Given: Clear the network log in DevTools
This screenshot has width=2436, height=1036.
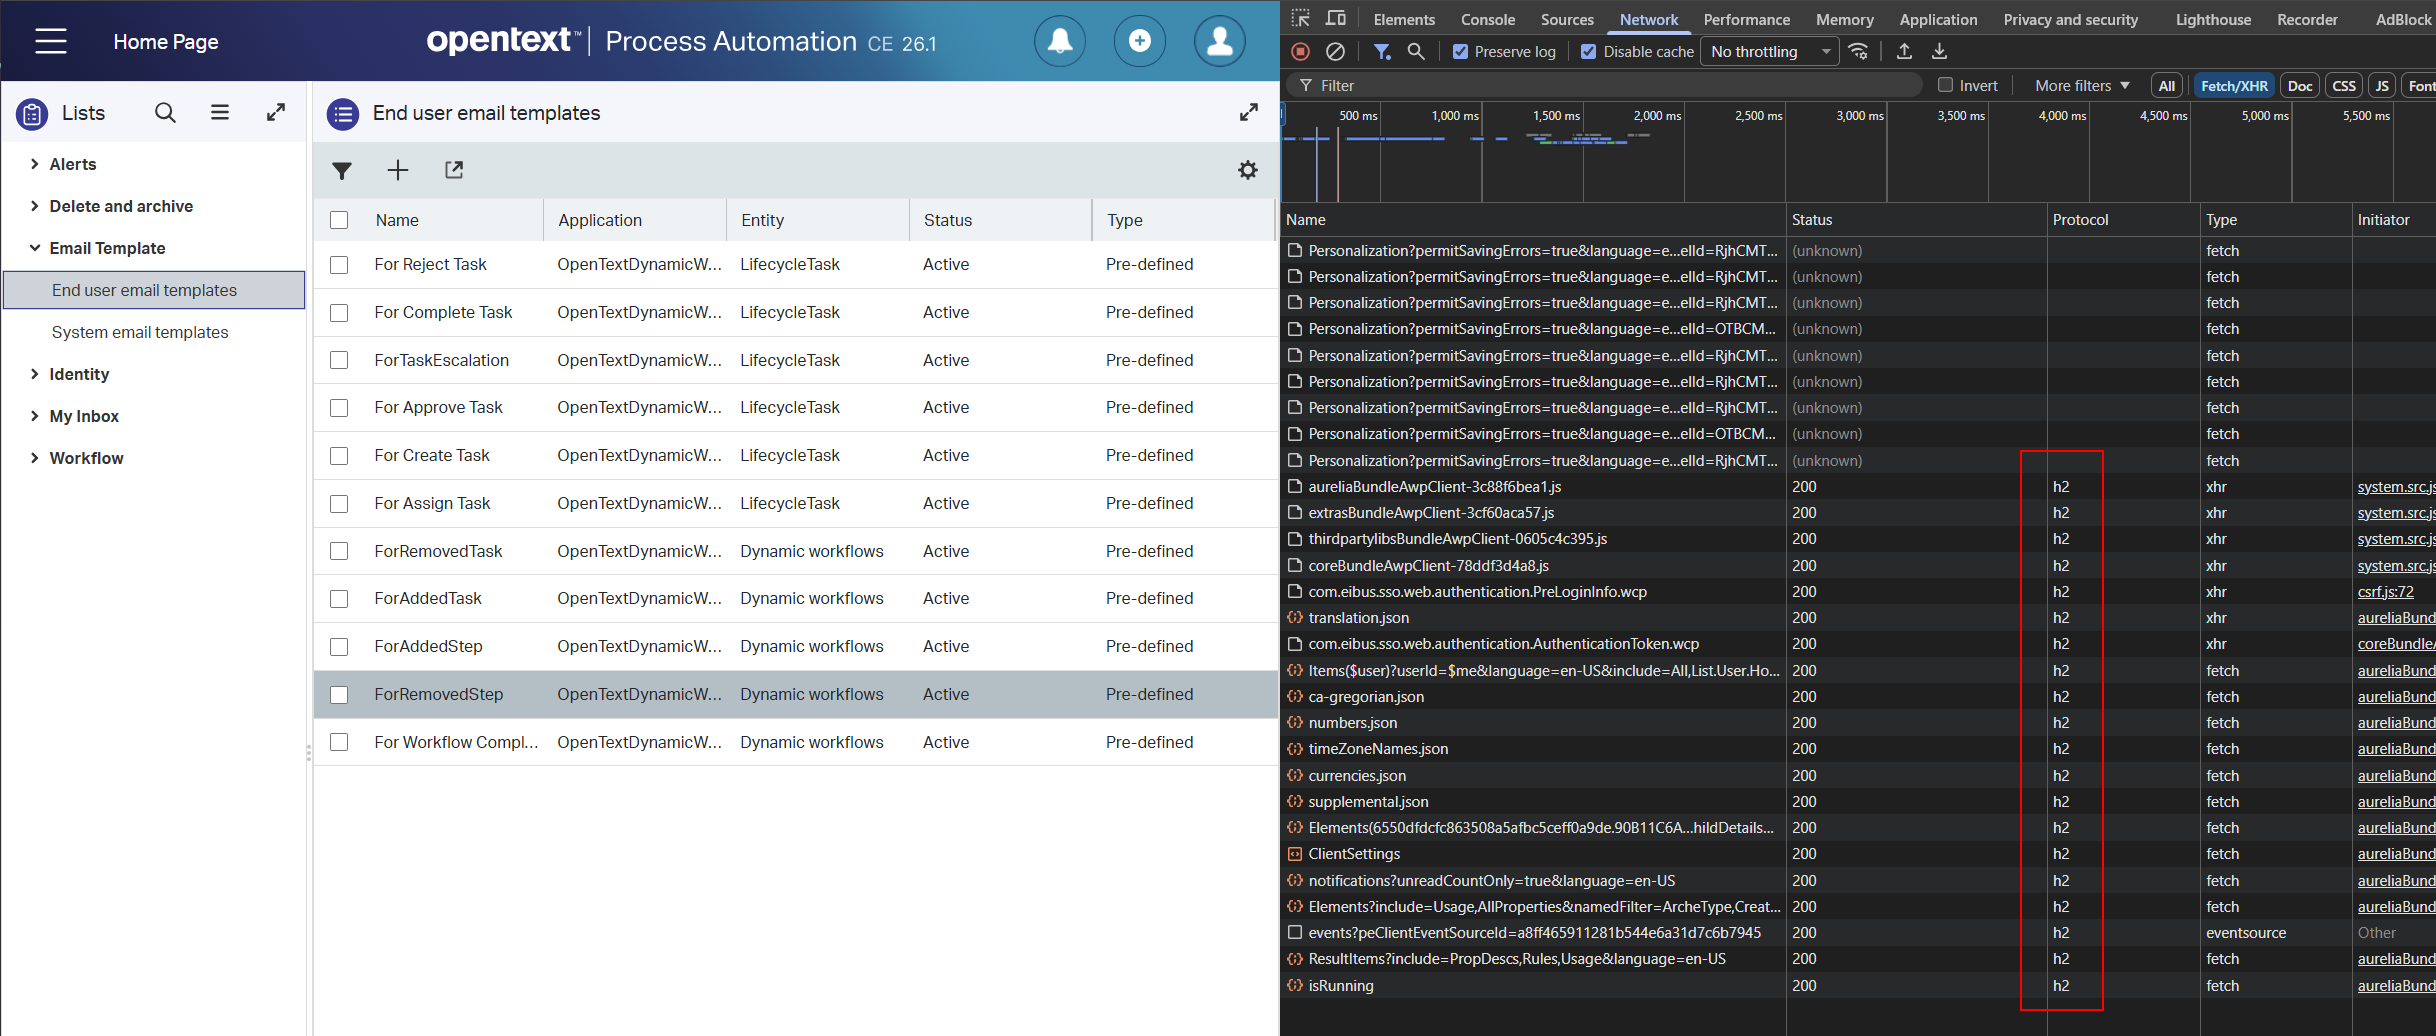Looking at the screenshot, I should tap(1335, 52).
